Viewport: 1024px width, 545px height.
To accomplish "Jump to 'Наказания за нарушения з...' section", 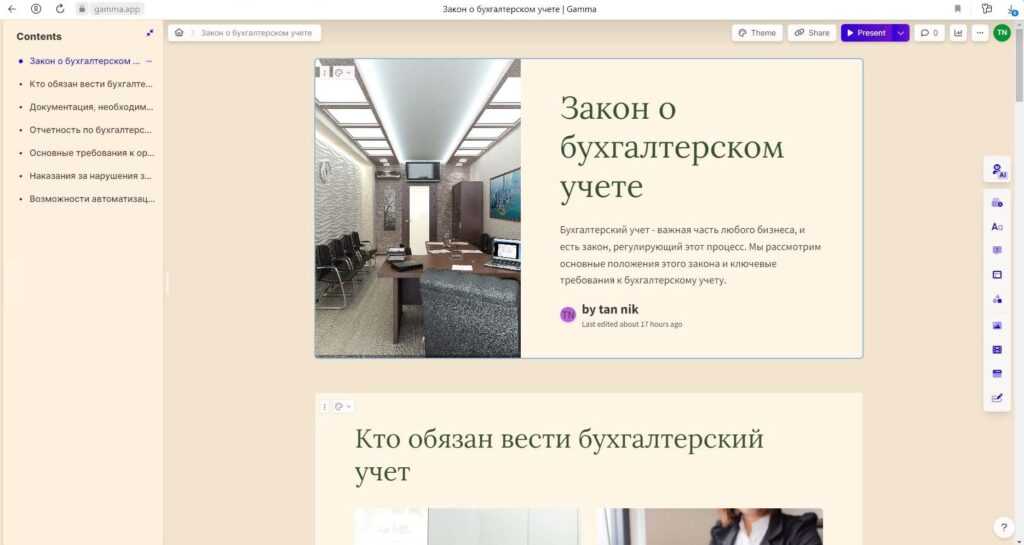I will [90, 176].
